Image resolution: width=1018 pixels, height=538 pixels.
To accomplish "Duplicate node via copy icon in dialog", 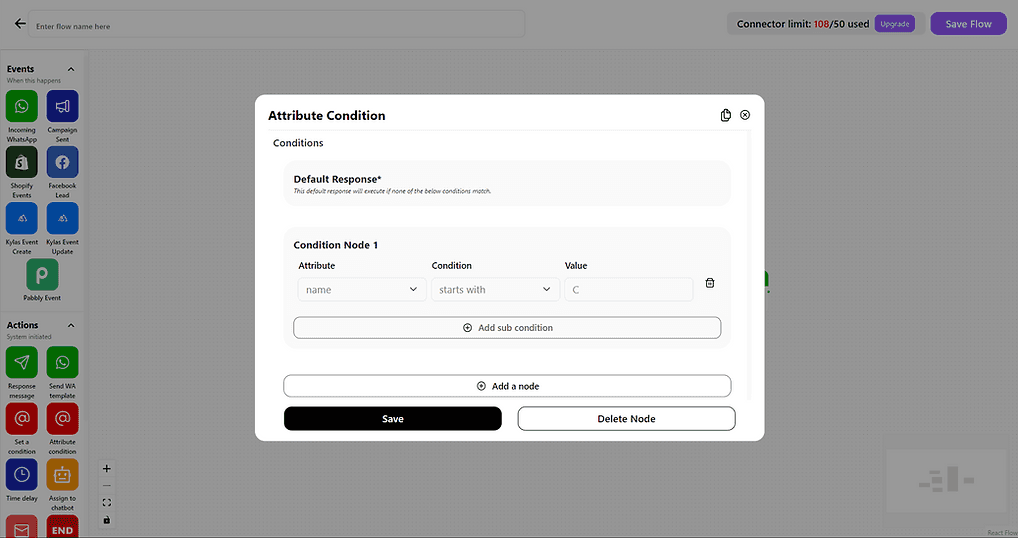I will pos(726,115).
